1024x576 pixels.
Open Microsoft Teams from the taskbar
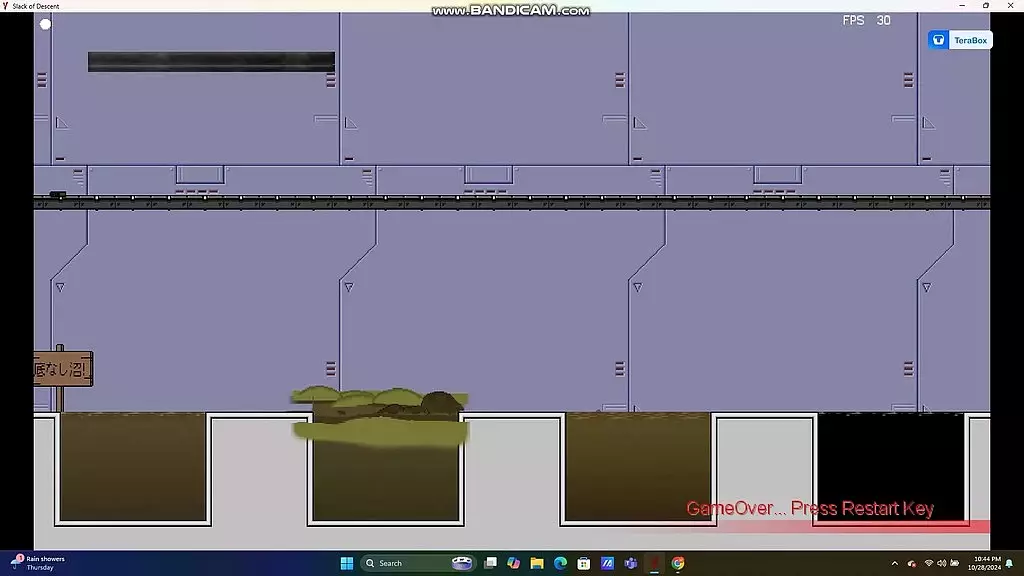pyautogui.click(x=631, y=563)
